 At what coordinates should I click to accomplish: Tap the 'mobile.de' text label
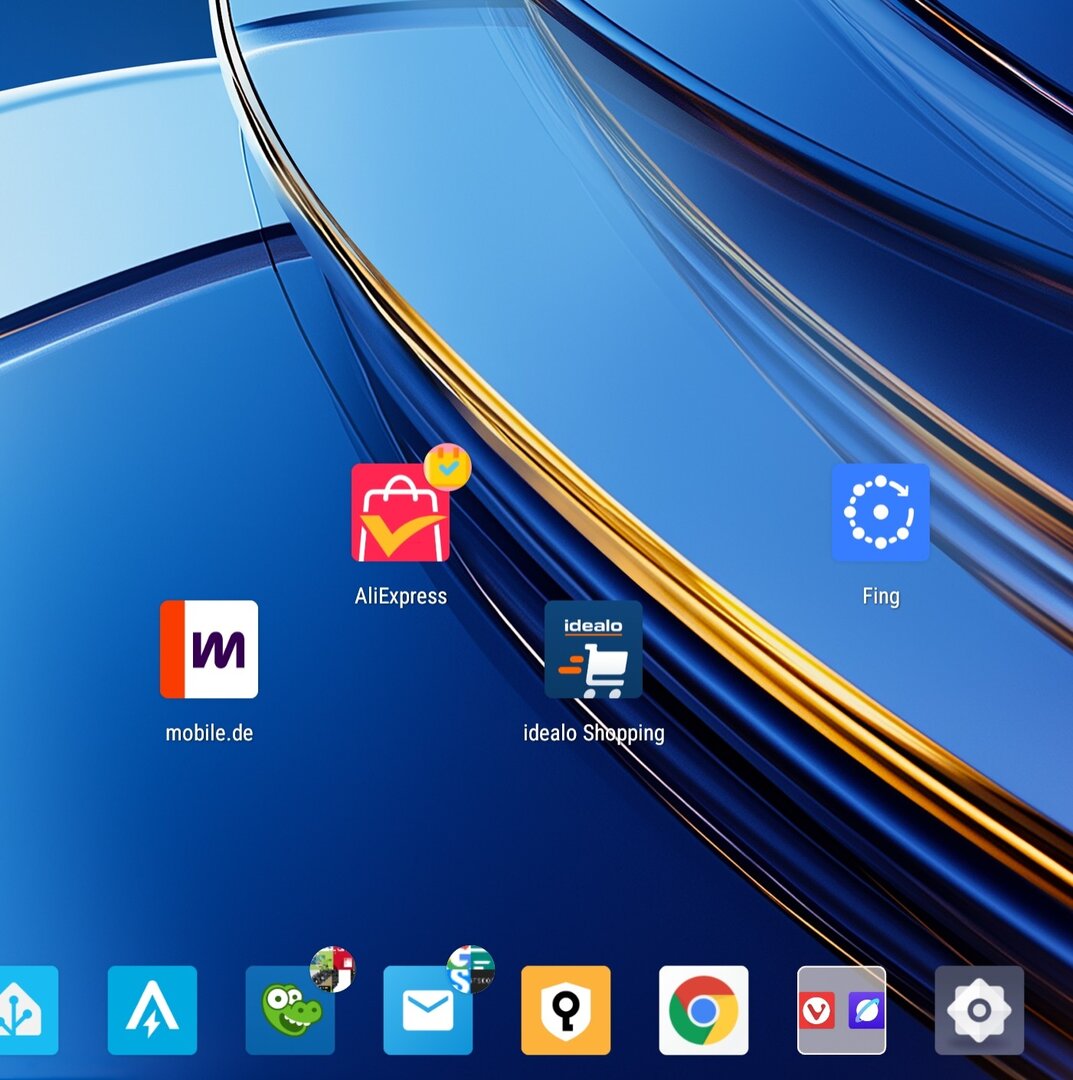(x=209, y=733)
